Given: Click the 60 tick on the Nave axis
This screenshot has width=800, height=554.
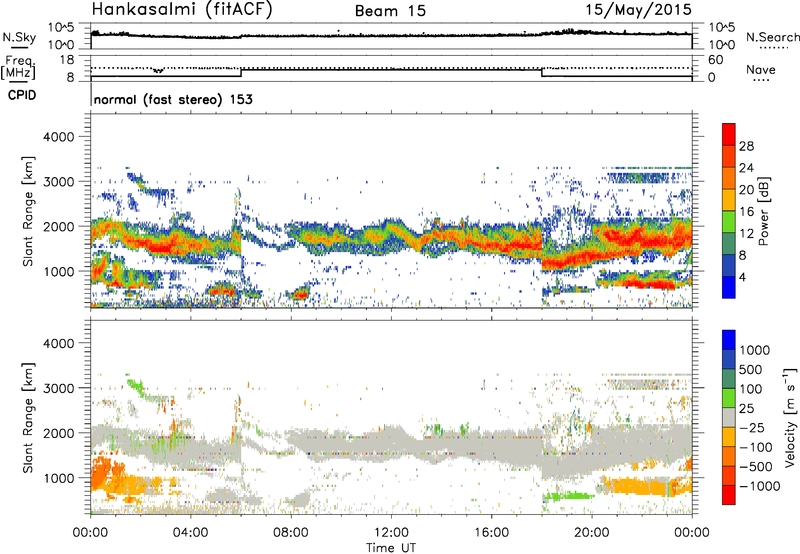Looking at the screenshot, I should pos(715,60).
